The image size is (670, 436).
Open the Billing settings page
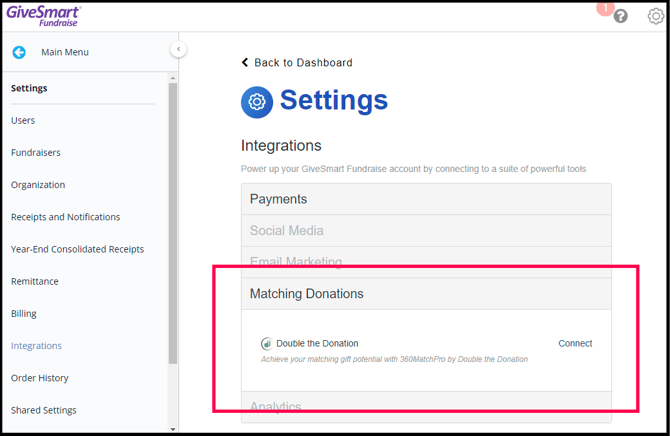tap(24, 313)
